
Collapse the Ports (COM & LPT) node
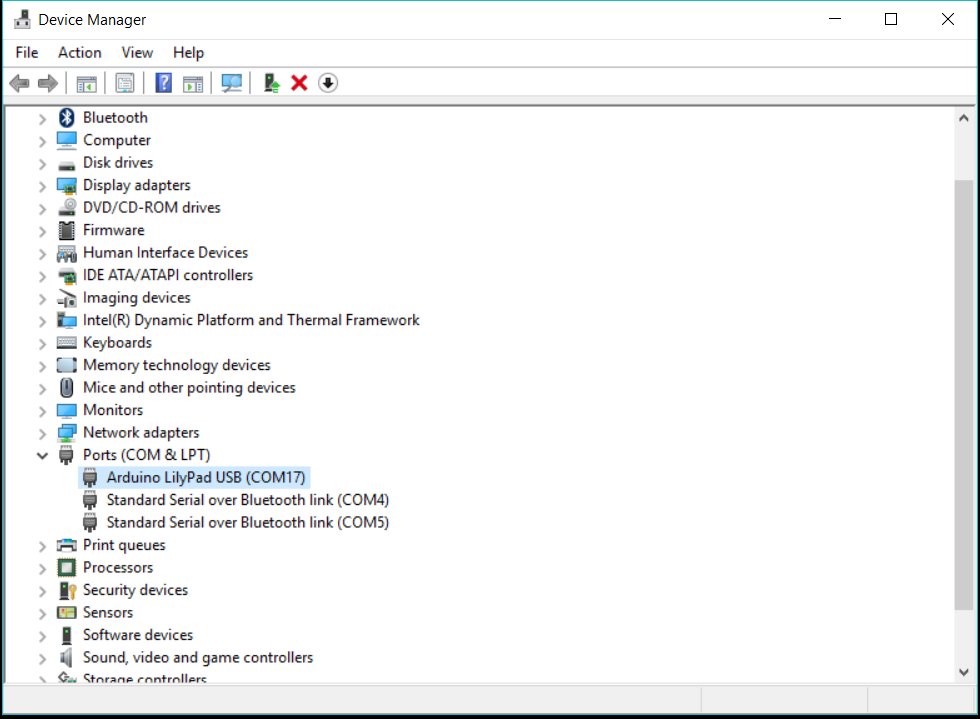[42, 455]
